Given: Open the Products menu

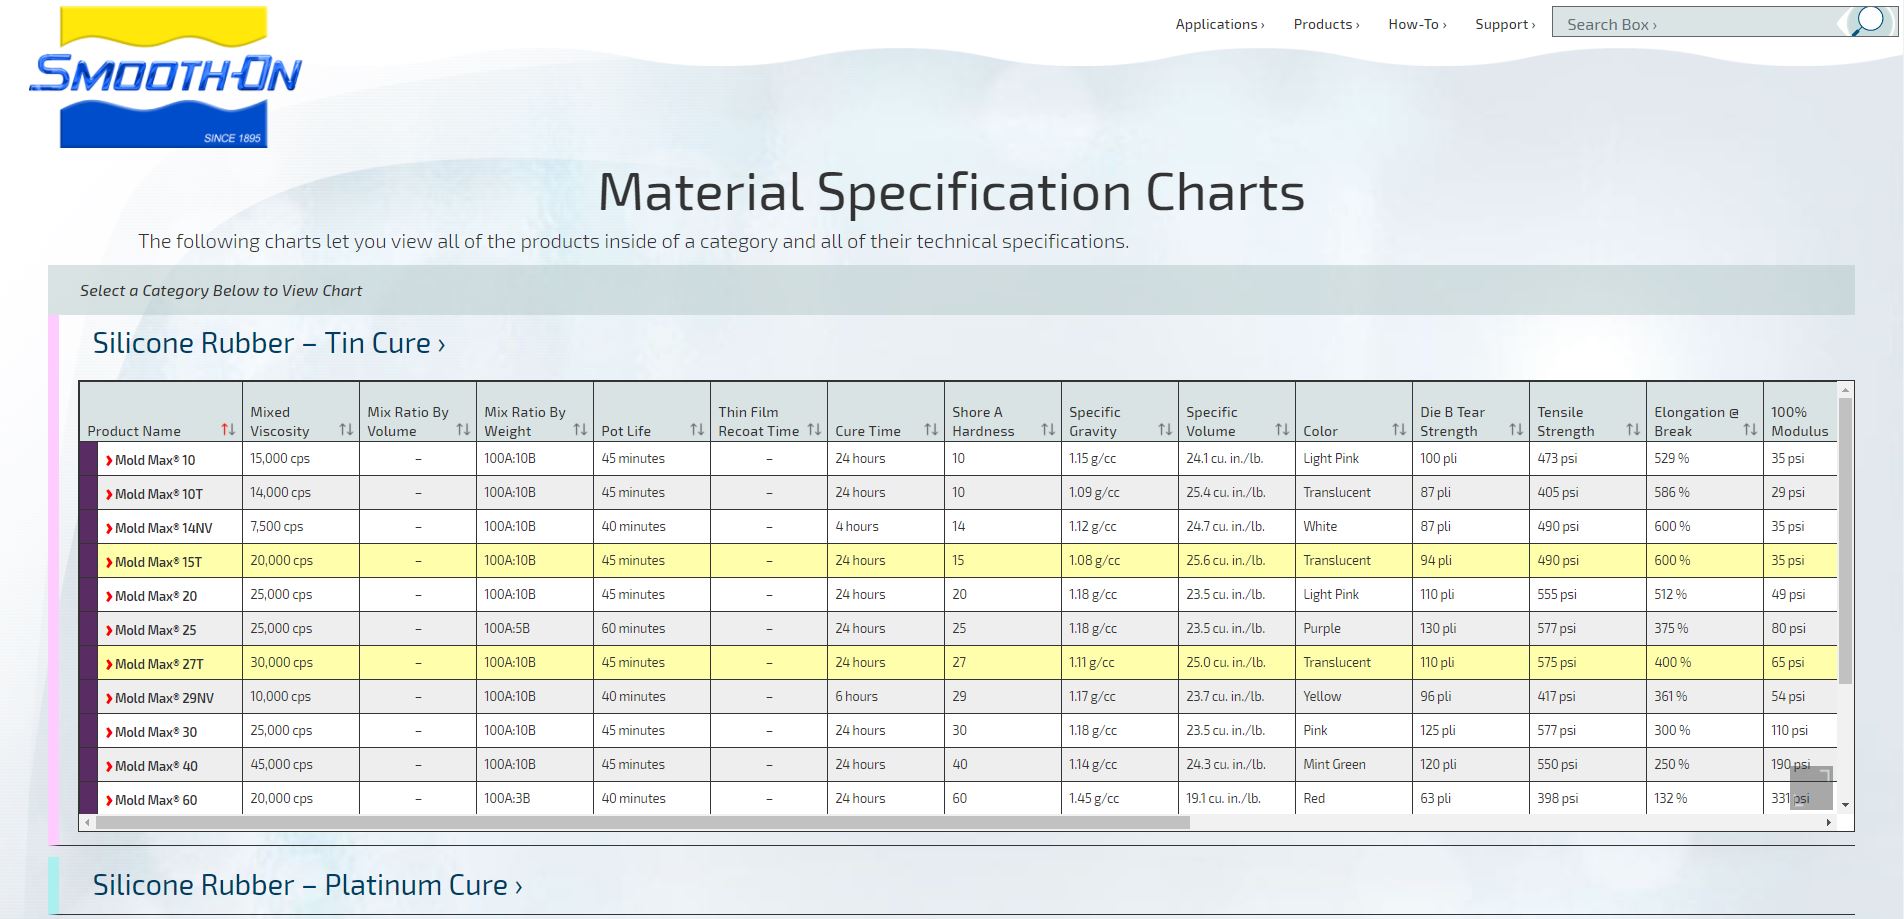Looking at the screenshot, I should click(1326, 24).
